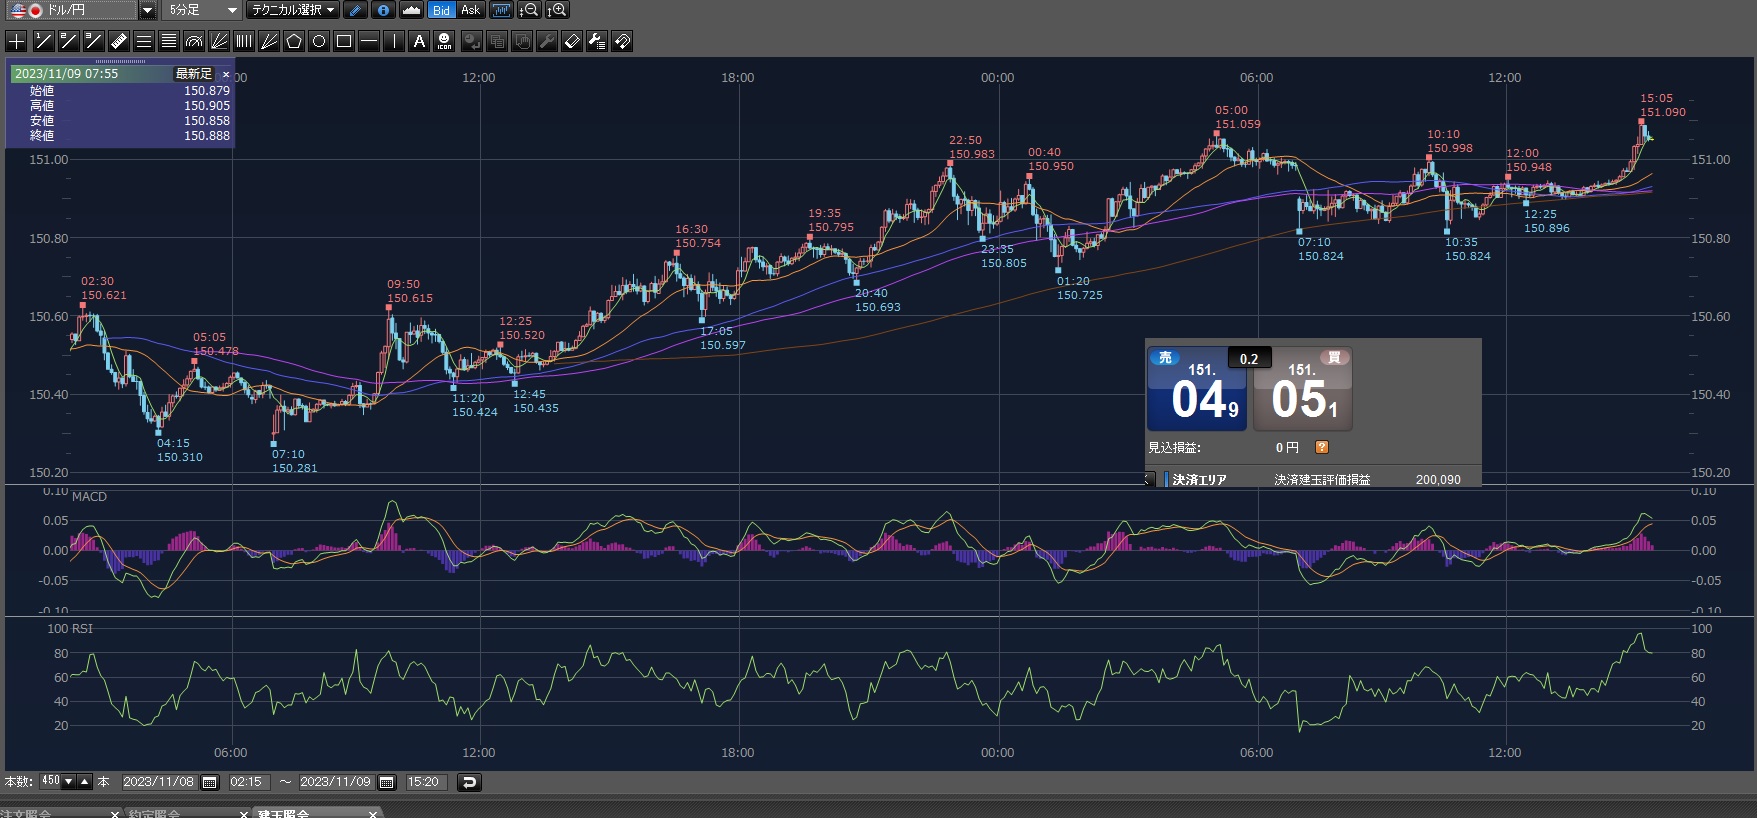Viewport: 1757px width, 818px height.
Task: Open the ドル/円 currency pair dropdown
Action: click(147, 10)
